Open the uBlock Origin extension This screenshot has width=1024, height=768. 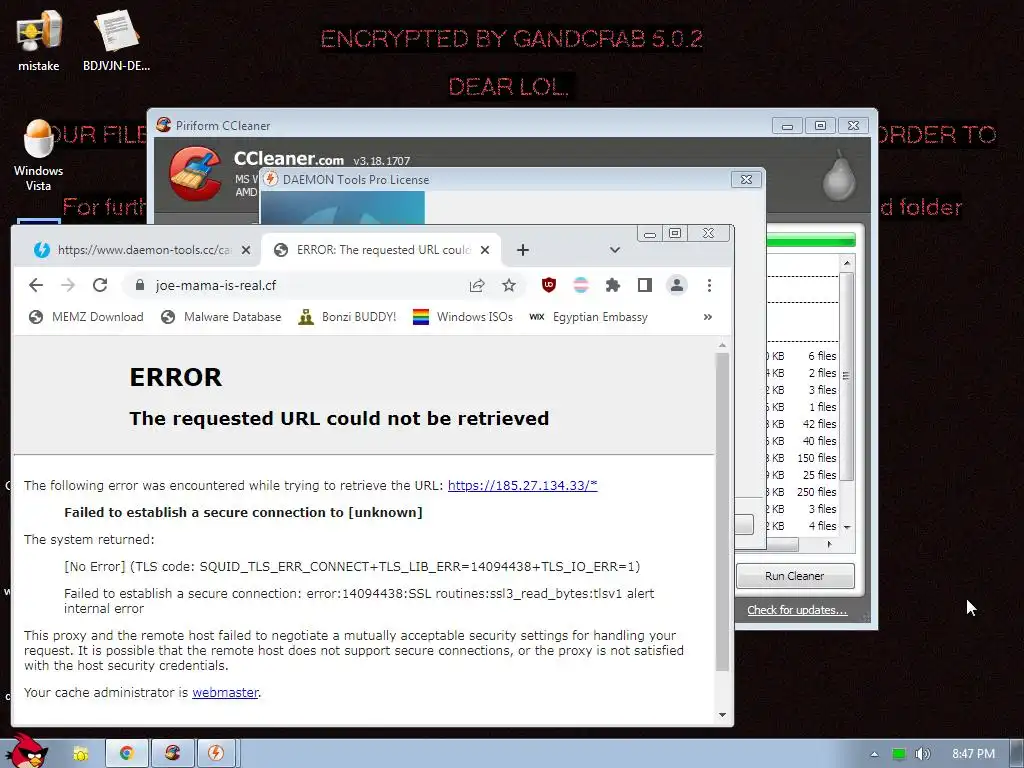click(x=549, y=285)
